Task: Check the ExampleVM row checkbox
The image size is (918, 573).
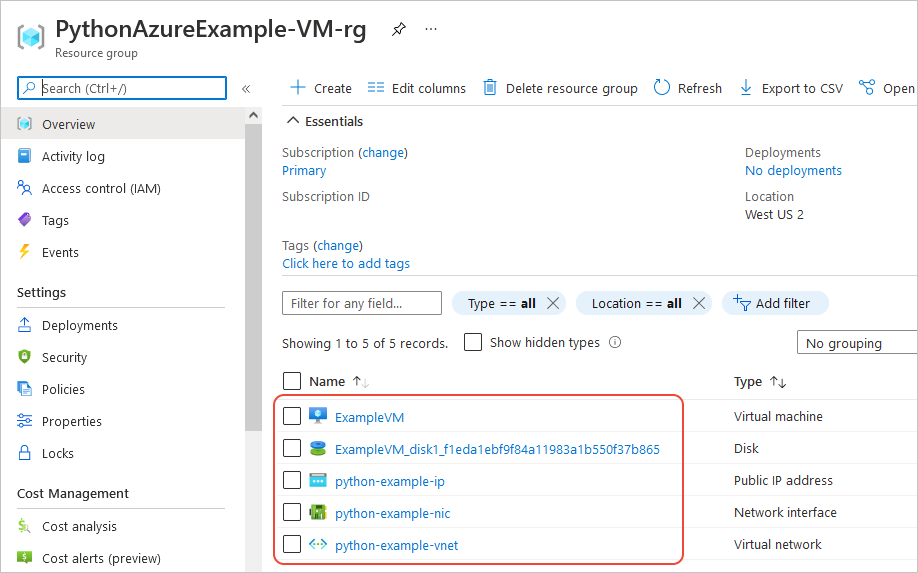Action: [x=292, y=416]
